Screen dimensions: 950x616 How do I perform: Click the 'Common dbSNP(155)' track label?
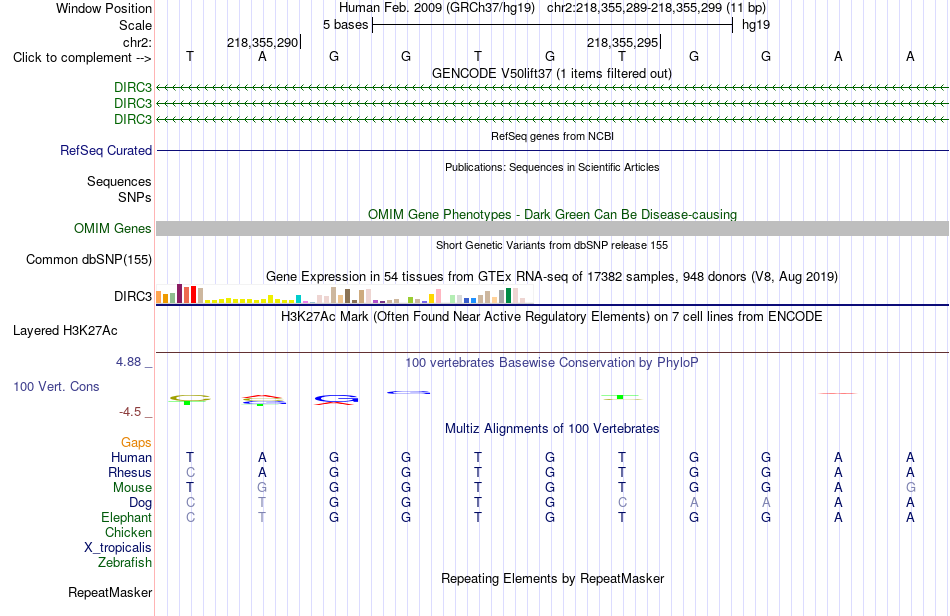89,259
